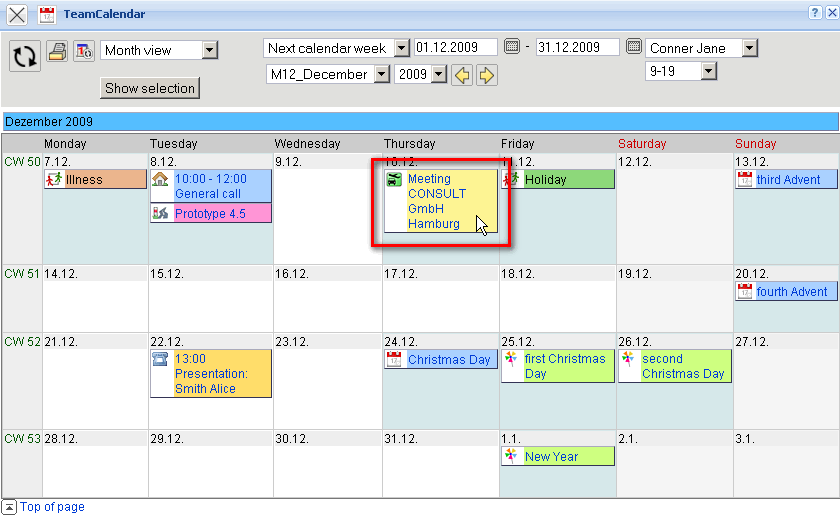The width and height of the screenshot is (840, 520).
Task: Click the CW 53 week label
Action: pos(22,439)
